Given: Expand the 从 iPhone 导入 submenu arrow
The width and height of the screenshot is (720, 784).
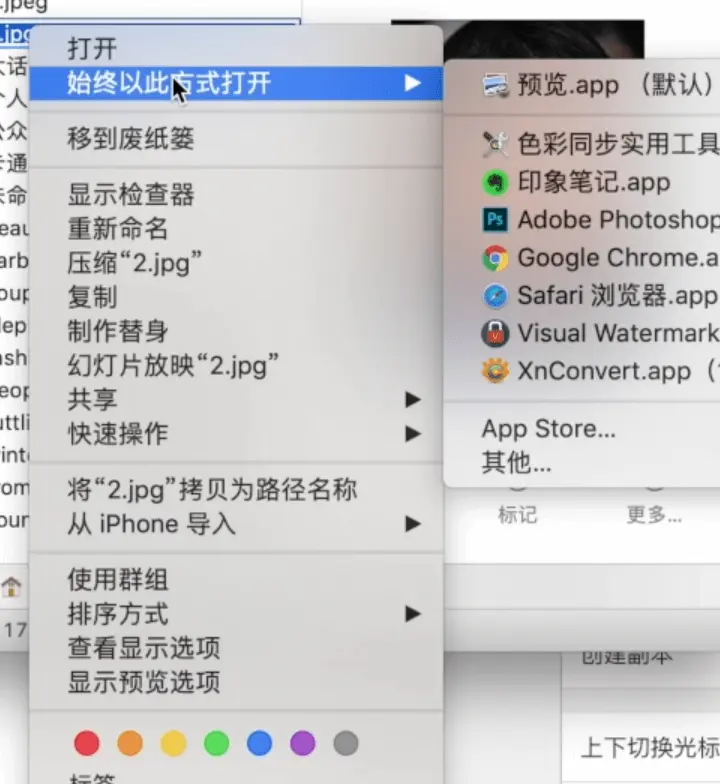Looking at the screenshot, I should coord(412,524).
